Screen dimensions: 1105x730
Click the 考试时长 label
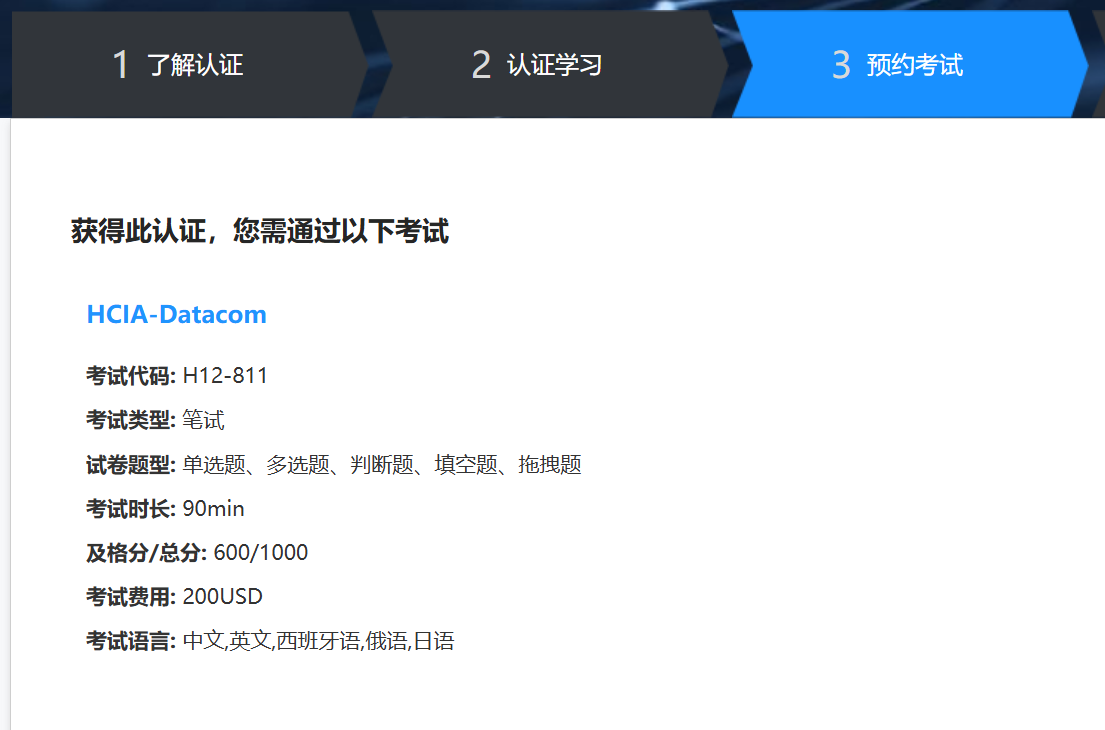click(130, 509)
